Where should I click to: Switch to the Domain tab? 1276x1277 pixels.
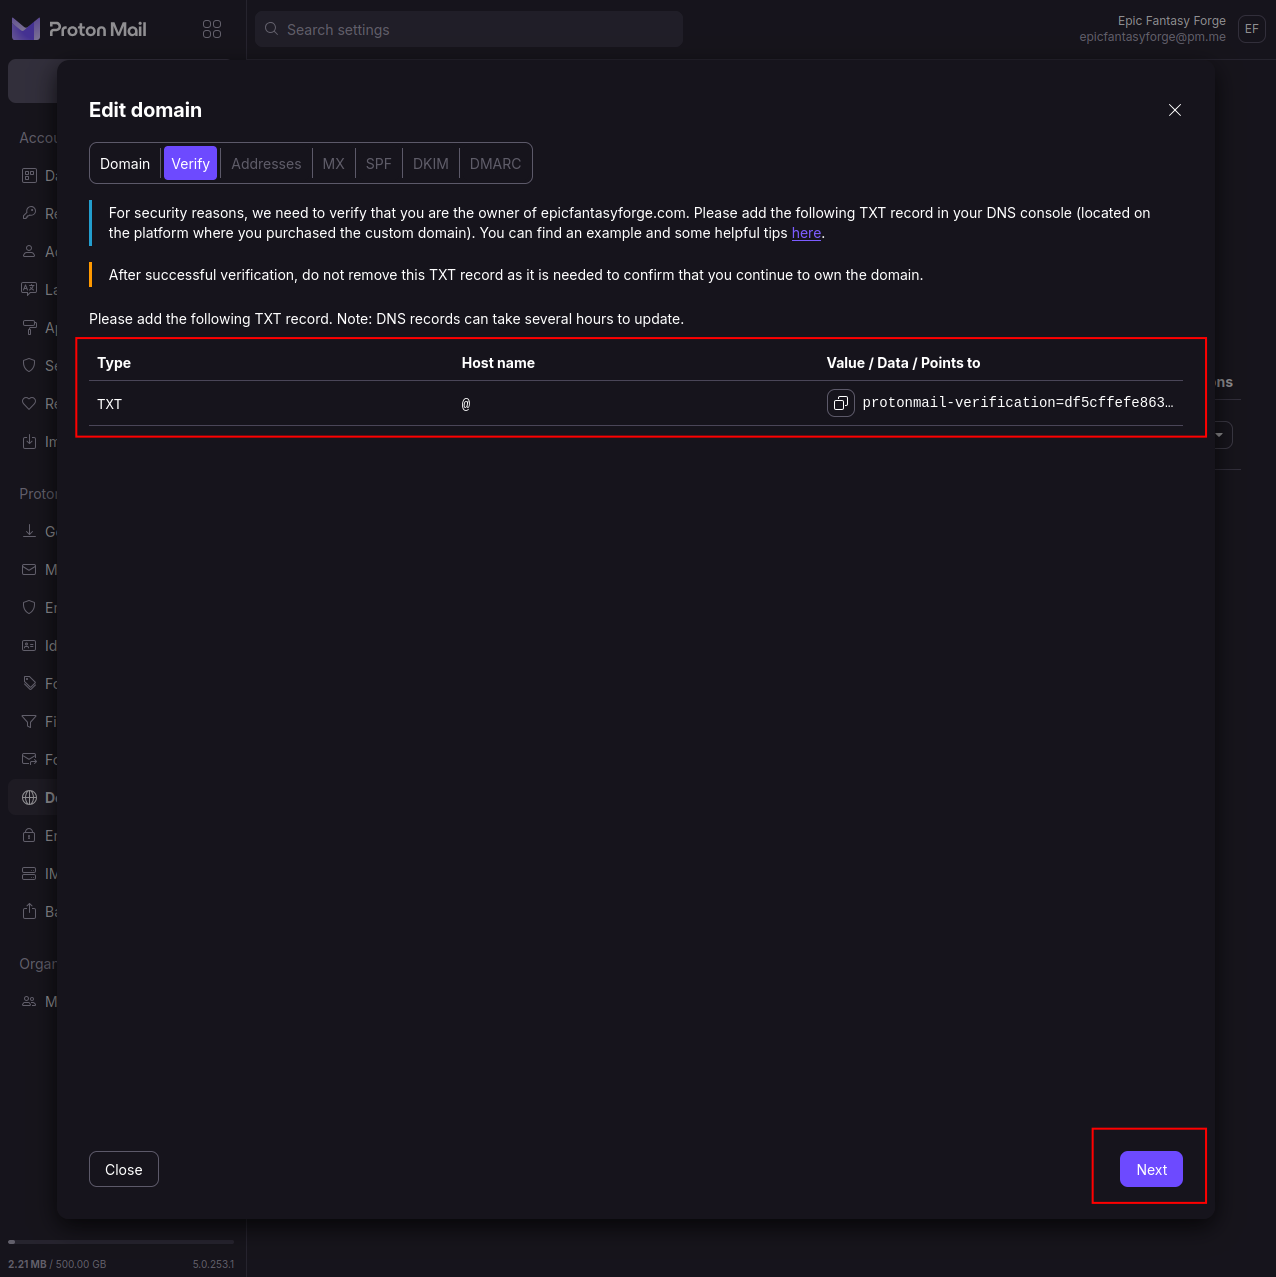click(x=125, y=163)
